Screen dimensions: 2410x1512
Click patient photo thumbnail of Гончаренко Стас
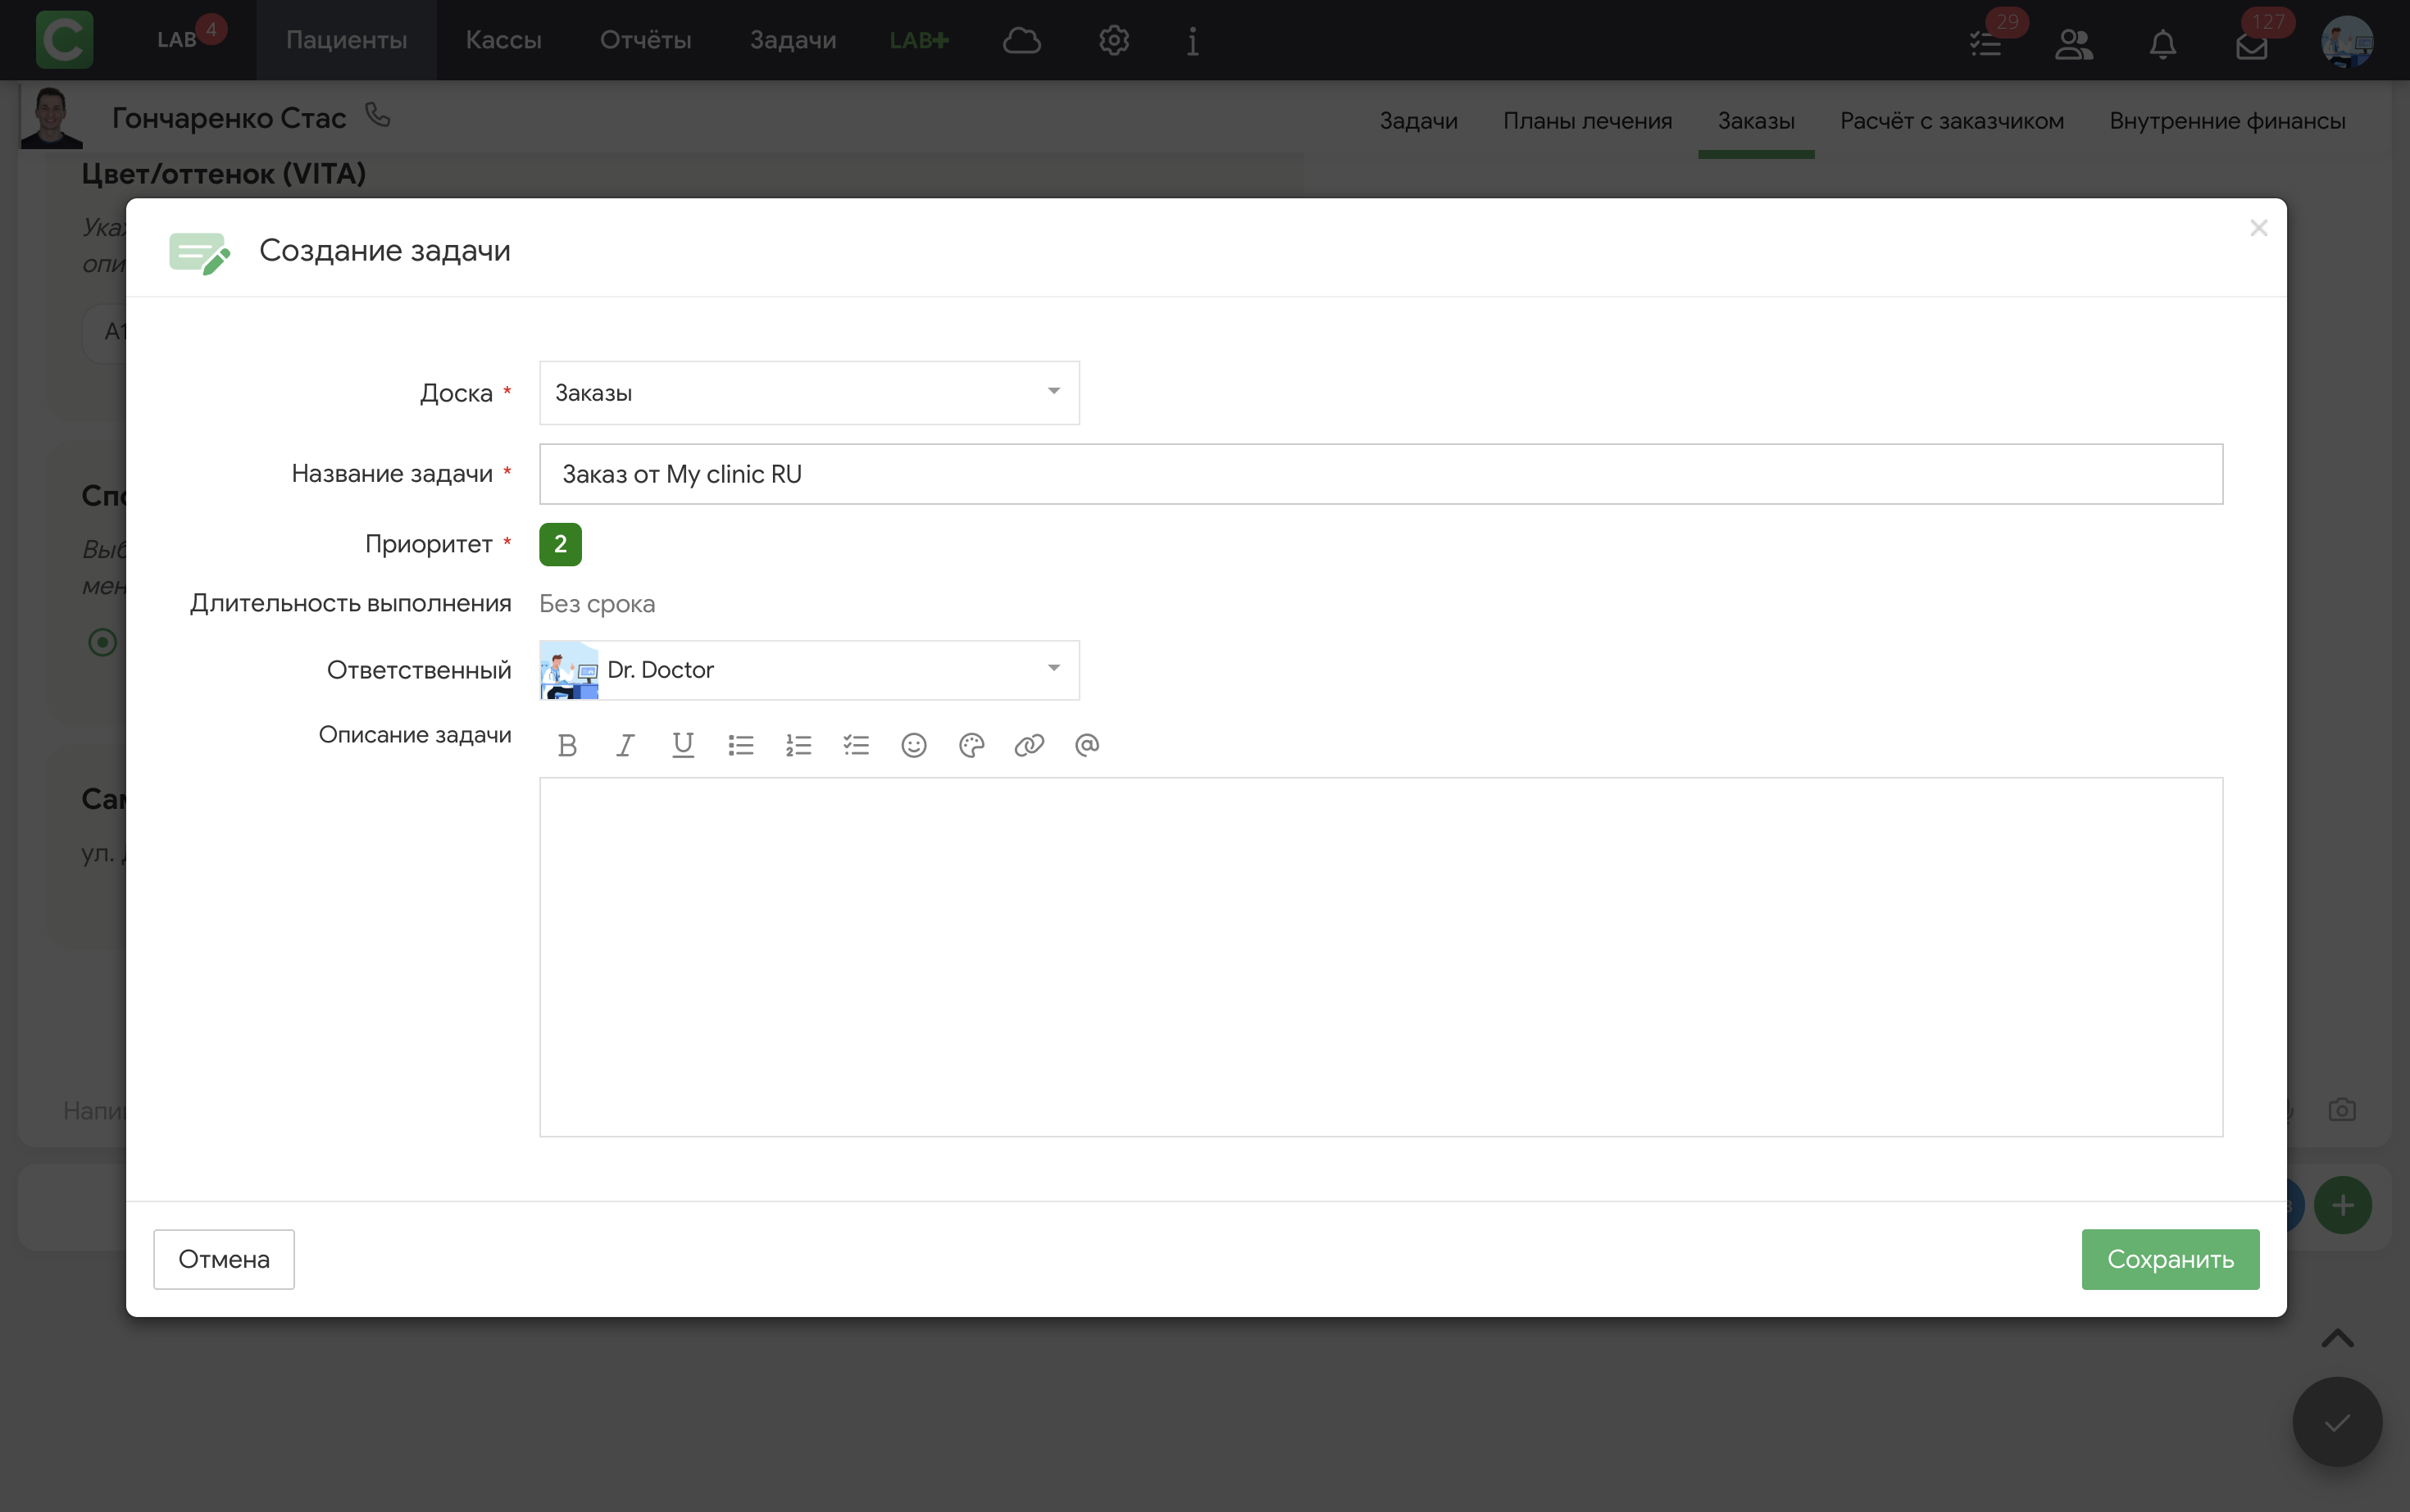[x=51, y=117]
